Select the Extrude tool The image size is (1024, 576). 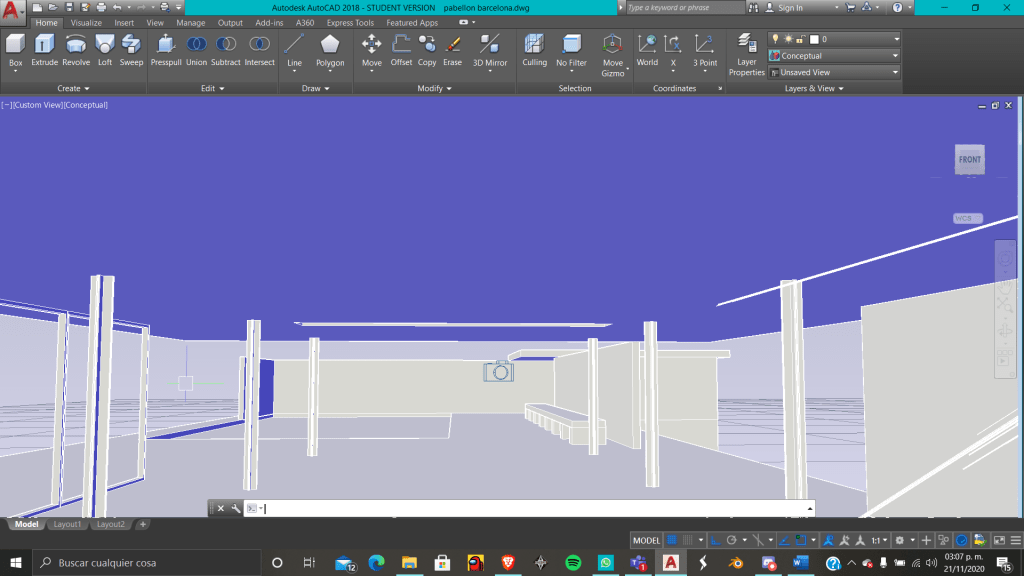point(44,49)
